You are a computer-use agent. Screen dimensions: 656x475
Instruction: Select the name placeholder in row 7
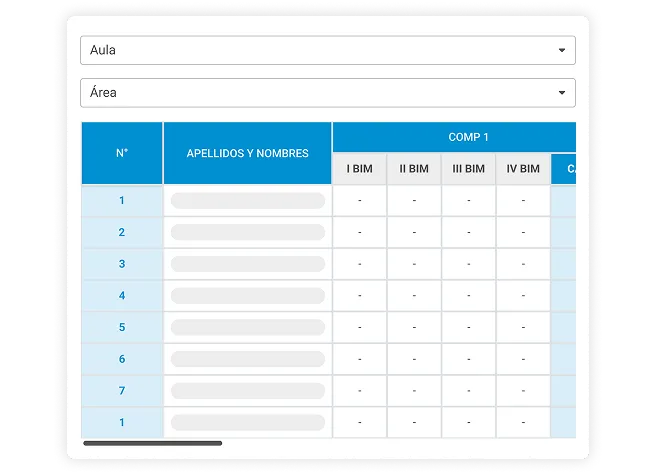(x=248, y=391)
